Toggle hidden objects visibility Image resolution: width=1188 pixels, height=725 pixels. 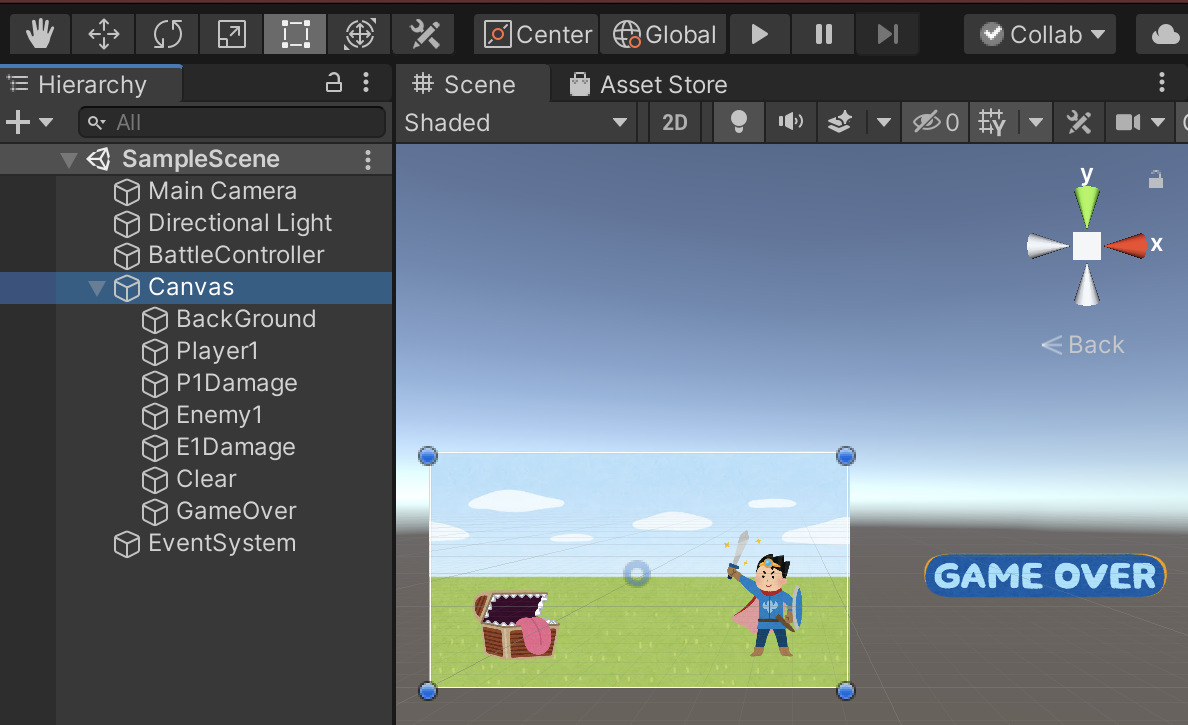(935, 123)
